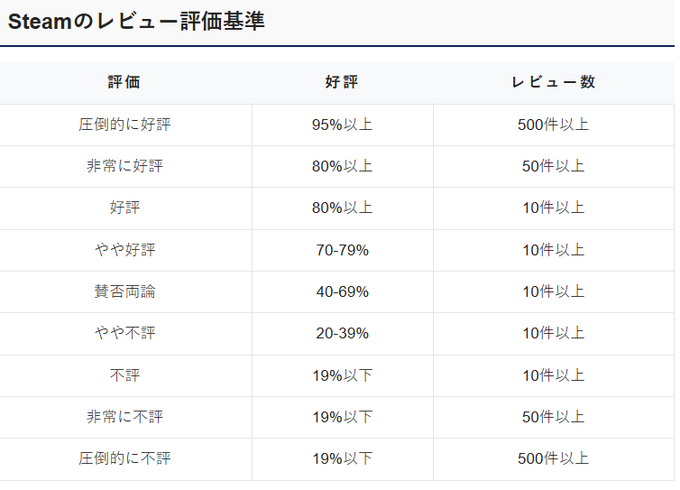
Task: Select the 95%以上 percentage cell
Action: [x=342, y=125]
